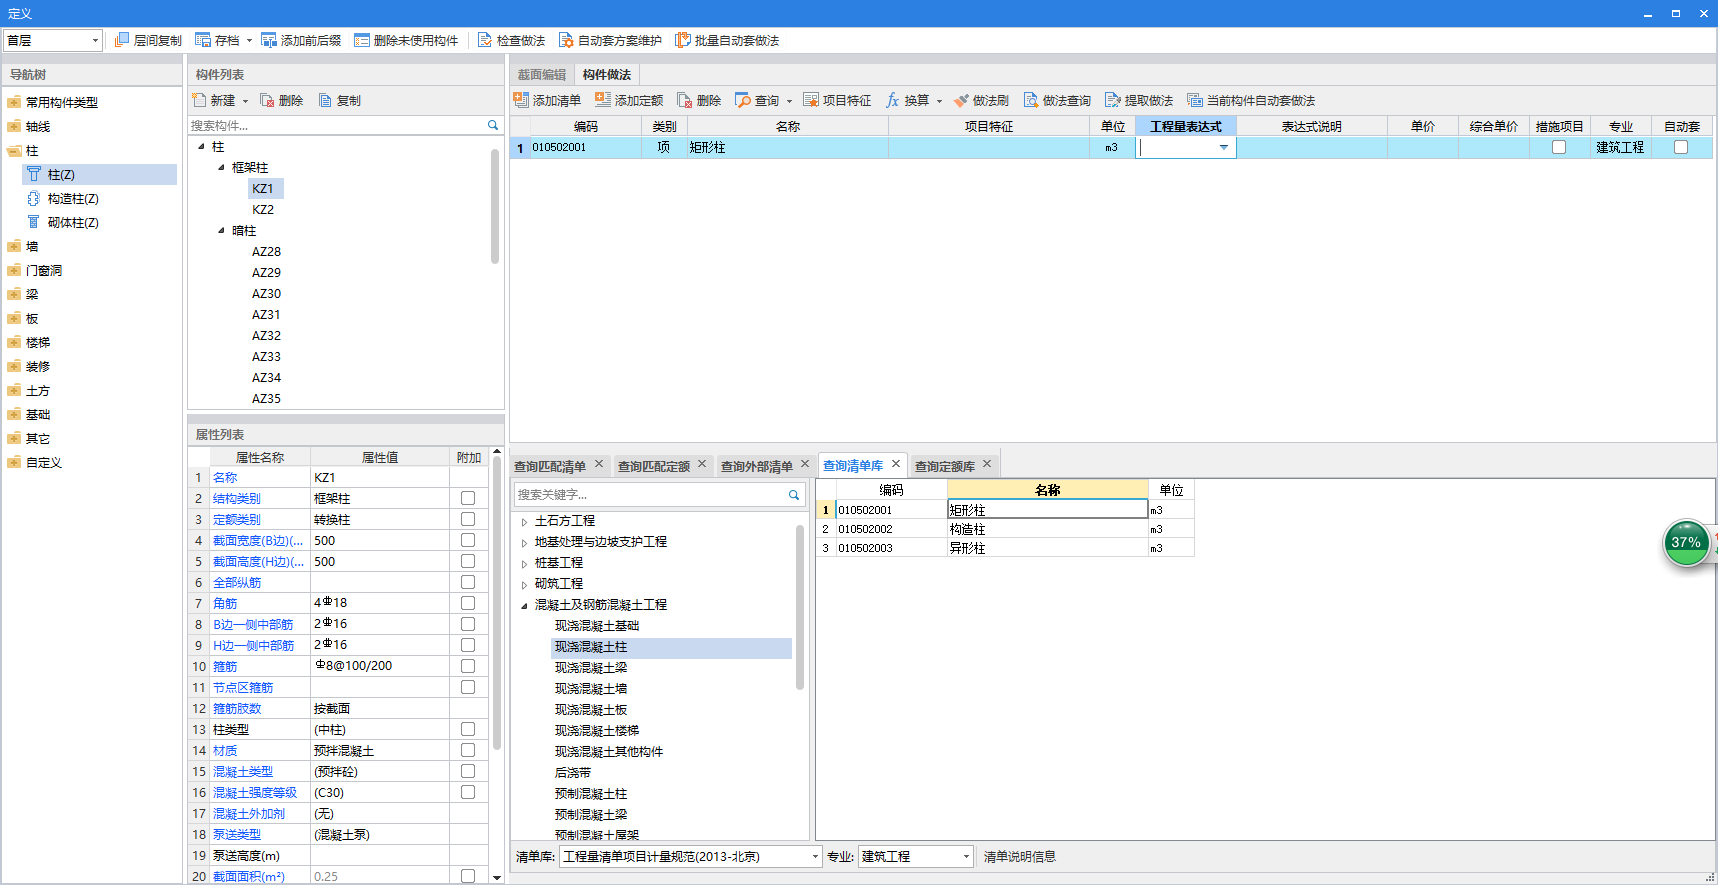Screen dimensions: 1718x885
Task: Toggle 措施项目 checkbox for 矩形柱 row
Action: tap(1558, 147)
